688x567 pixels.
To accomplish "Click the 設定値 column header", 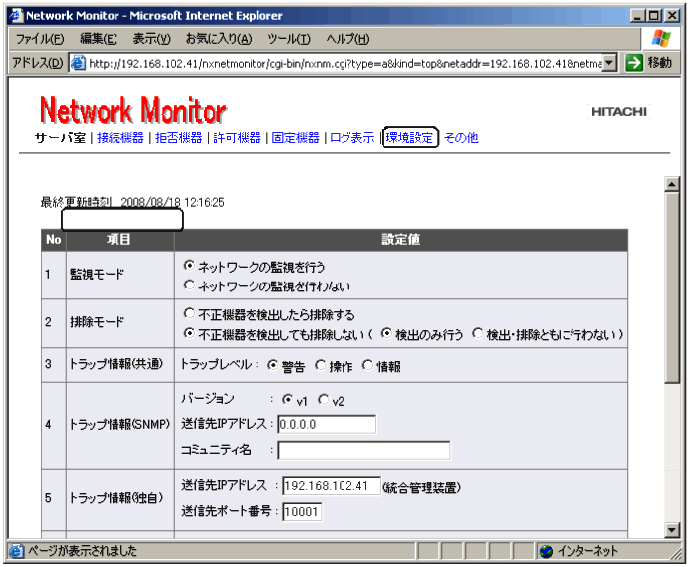I will [400, 240].
